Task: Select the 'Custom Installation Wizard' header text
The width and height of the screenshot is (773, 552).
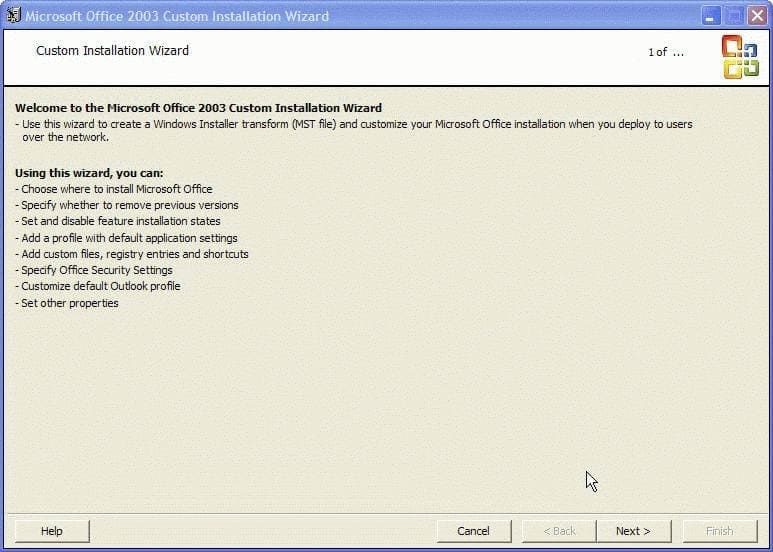Action: coord(112,51)
